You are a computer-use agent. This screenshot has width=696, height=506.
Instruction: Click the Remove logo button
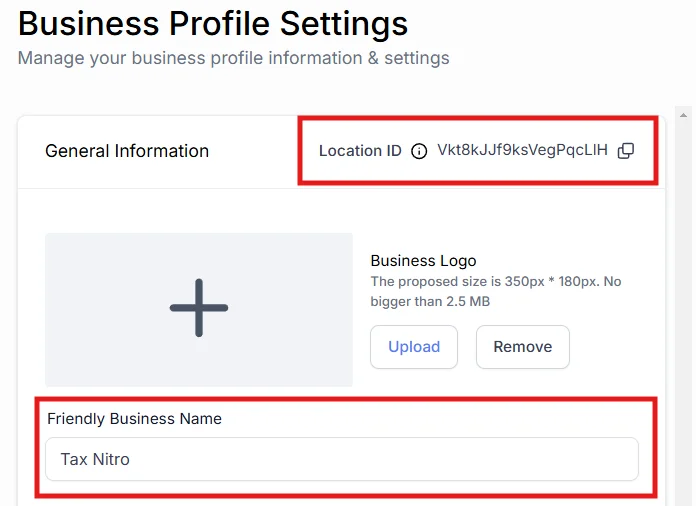(x=523, y=347)
